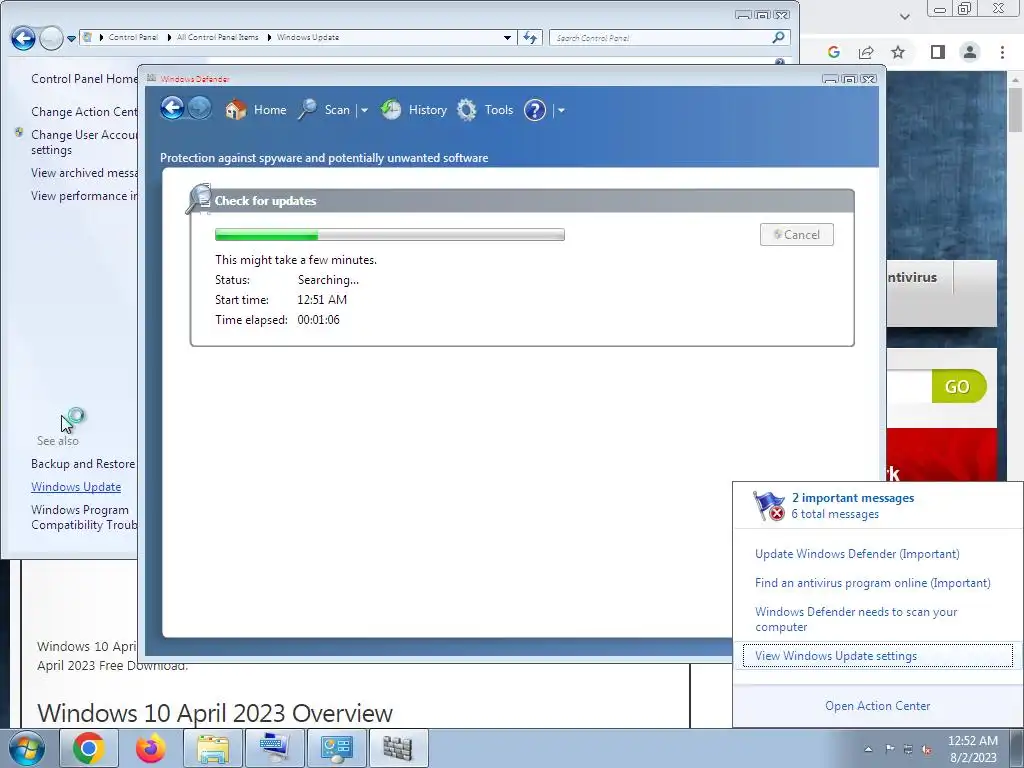Click Google icon in Chrome address bar
The image size is (1024, 768).
(833, 52)
